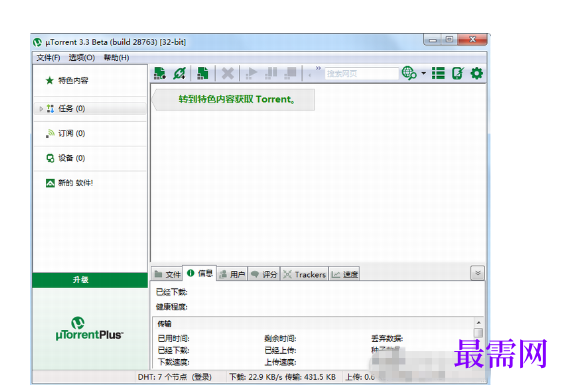566x385 pixels.
Task: Open the 帮助(H) menu
Action: click(x=116, y=58)
